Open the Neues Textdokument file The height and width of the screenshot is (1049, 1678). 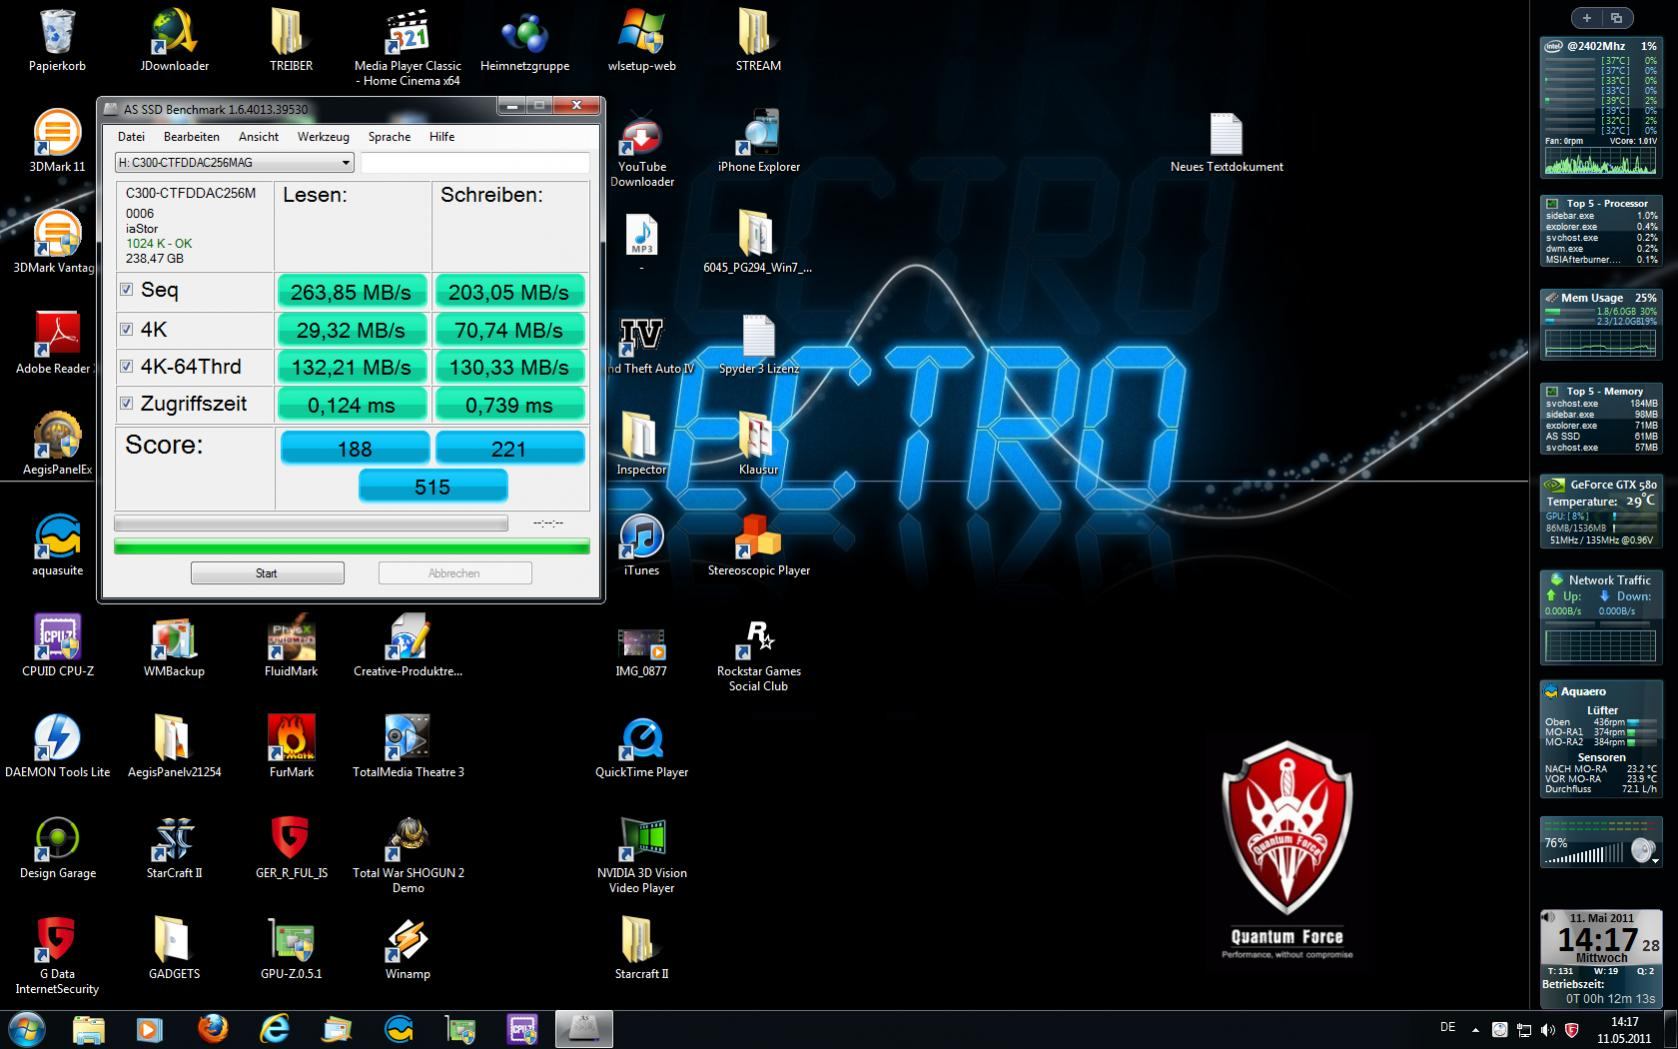(1226, 141)
